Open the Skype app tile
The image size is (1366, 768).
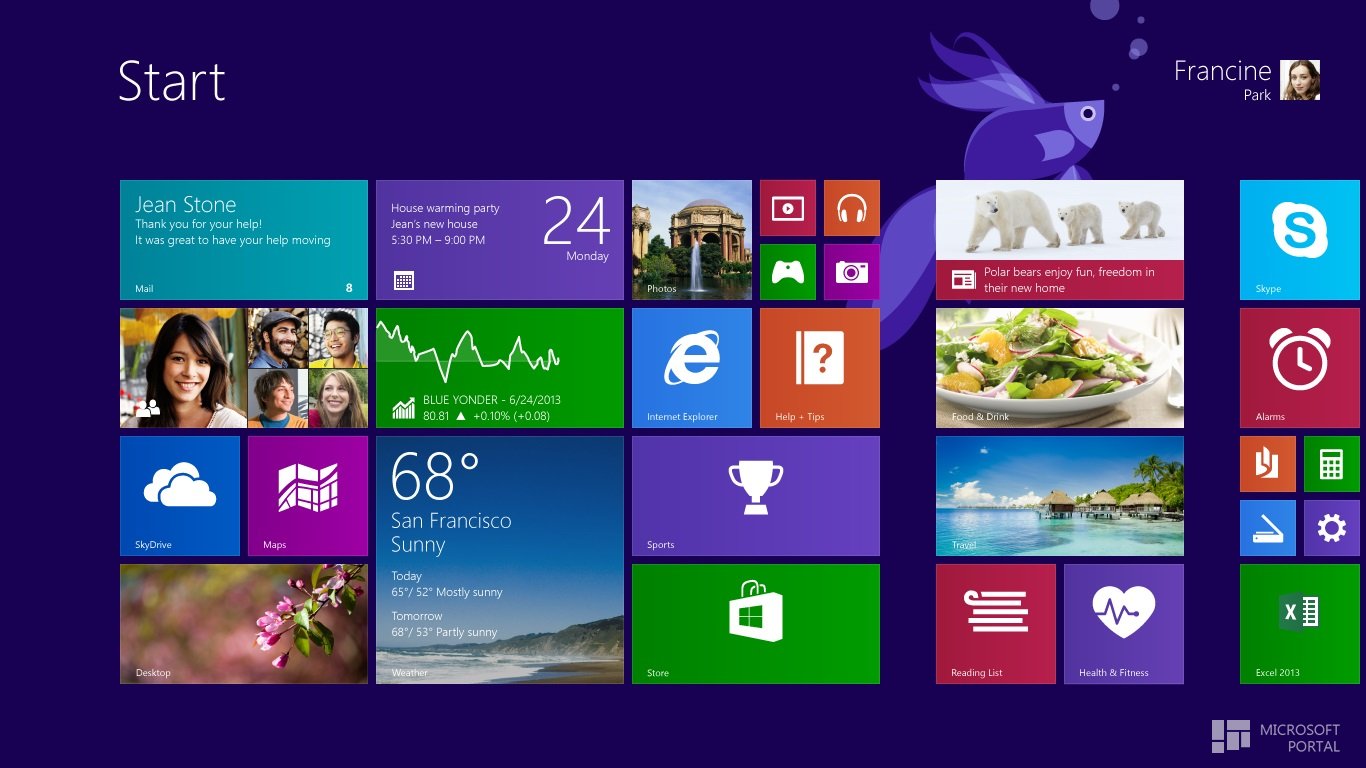coord(1299,239)
